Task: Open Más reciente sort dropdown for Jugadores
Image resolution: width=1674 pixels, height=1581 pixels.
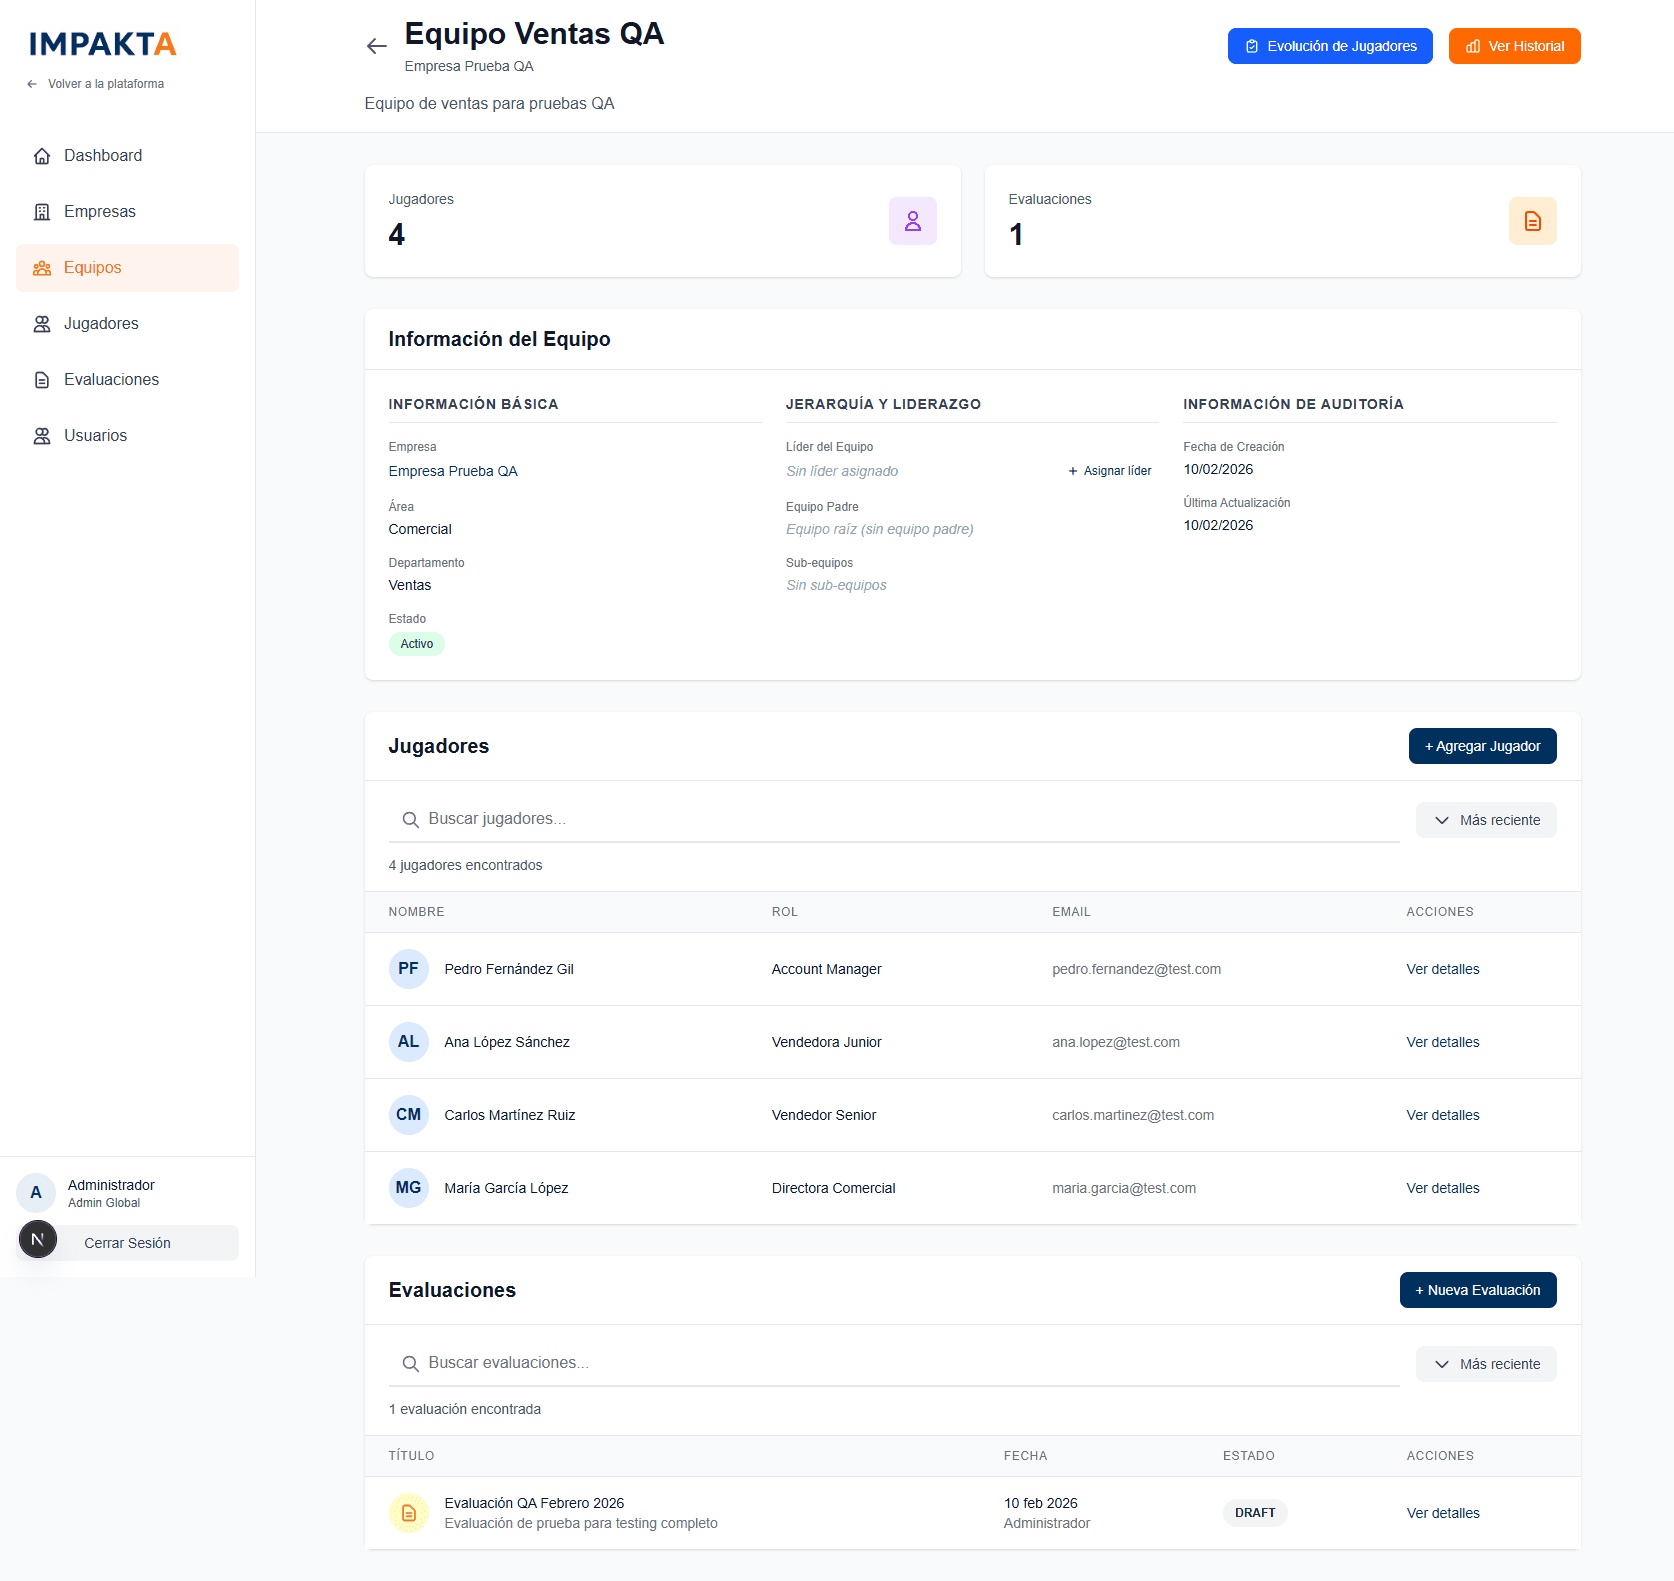Action: (1486, 820)
